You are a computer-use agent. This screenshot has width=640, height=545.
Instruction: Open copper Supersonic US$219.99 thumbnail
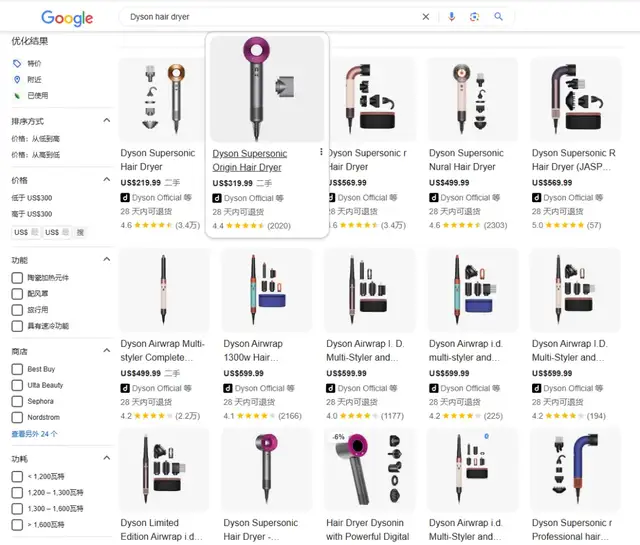(x=163, y=100)
